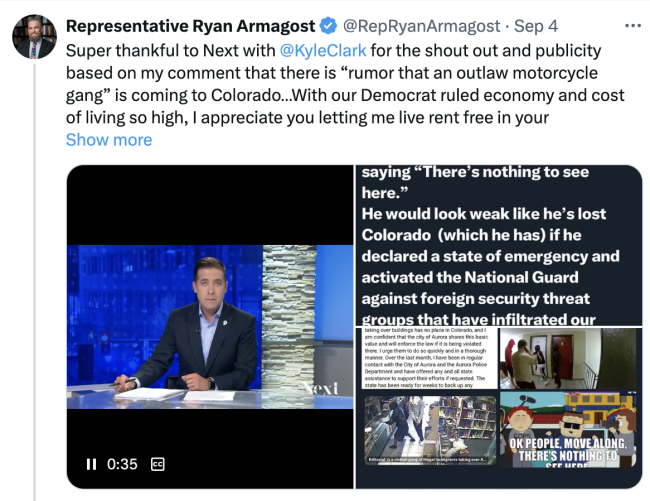This screenshot has height=501, width=650.
Task: Open the hallway security camera image
Action: coord(568,358)
